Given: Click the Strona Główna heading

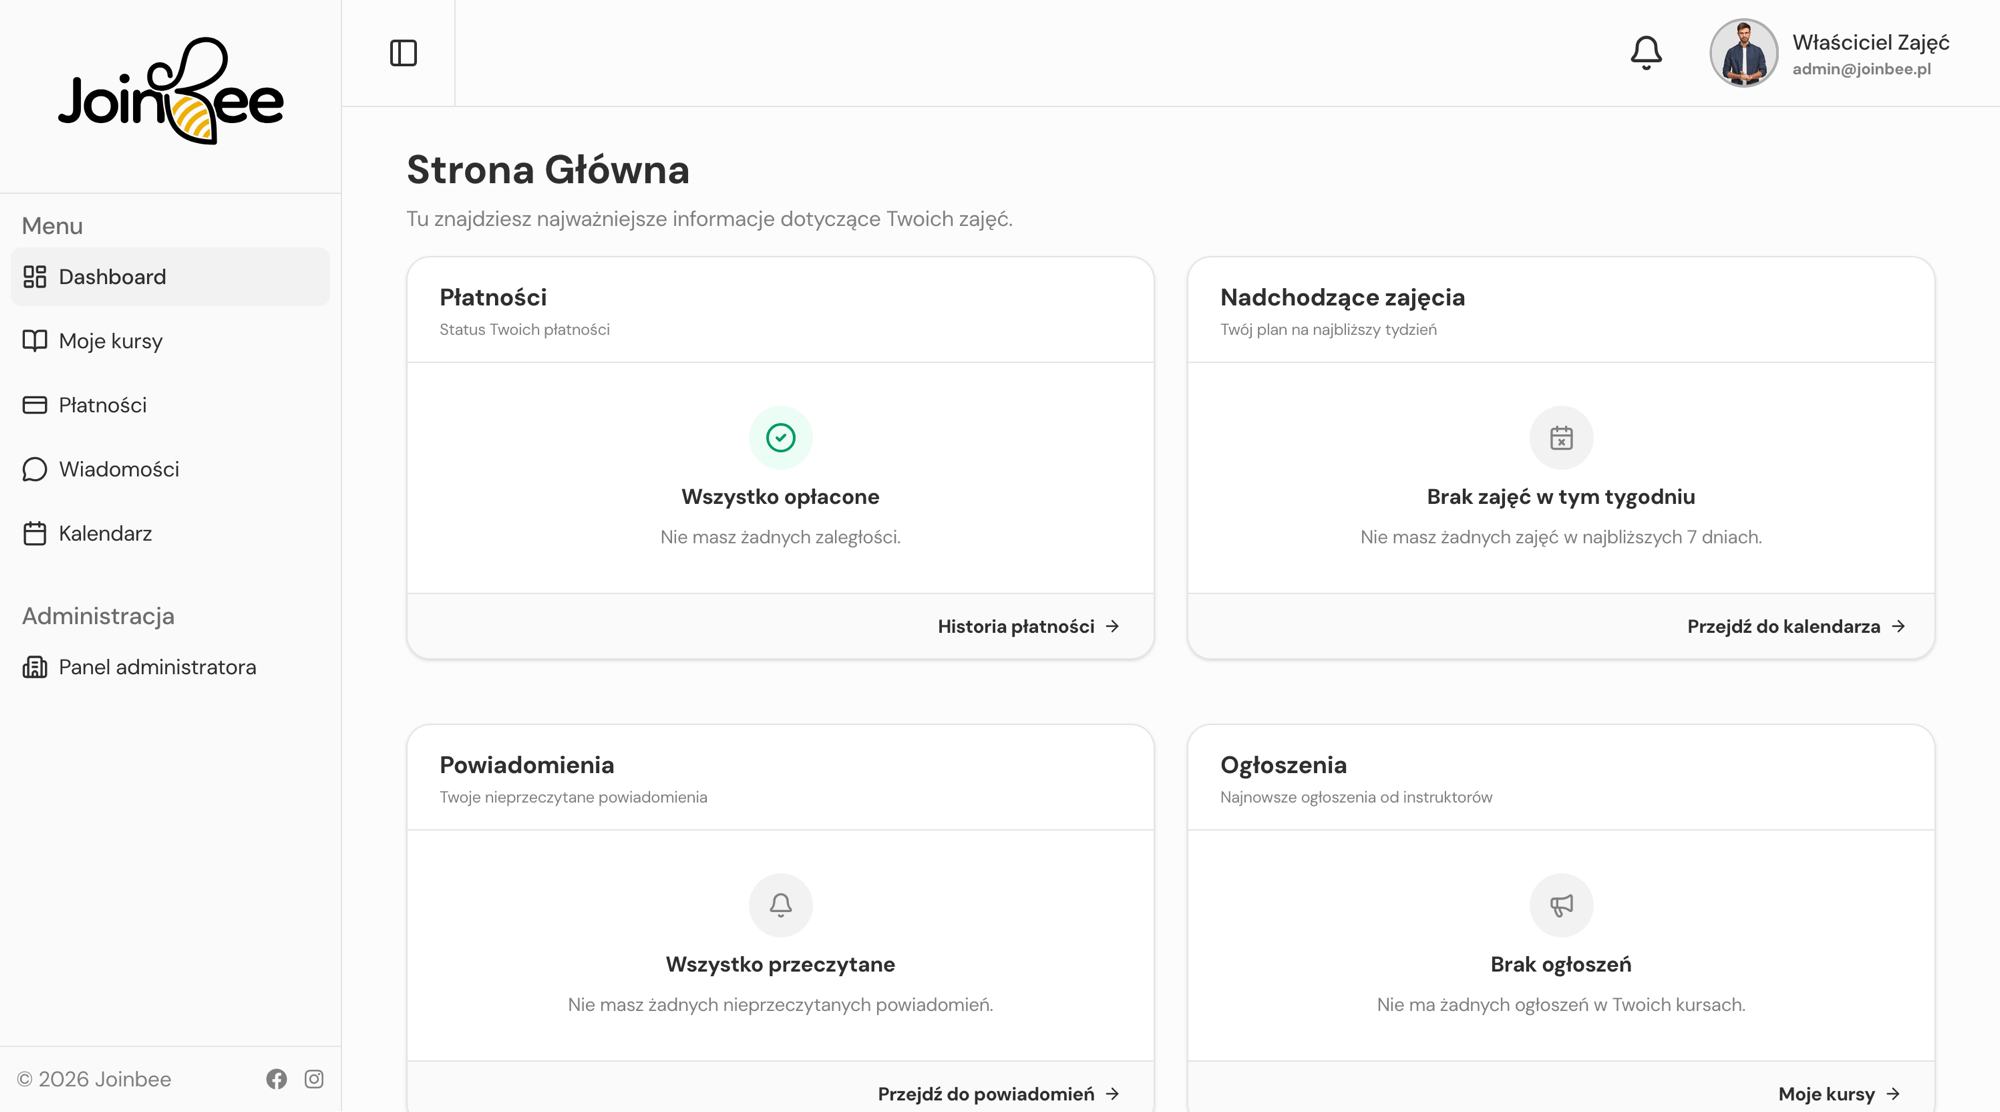Looking at the screenshot, I should tap(548, 170).
